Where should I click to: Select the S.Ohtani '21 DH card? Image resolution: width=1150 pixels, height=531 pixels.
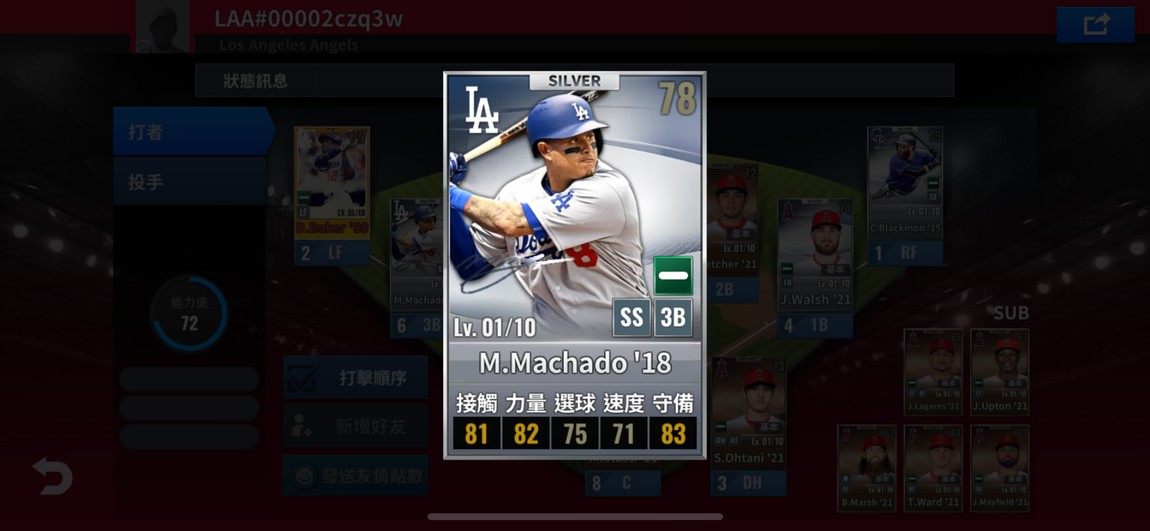(x=748, y=425)
